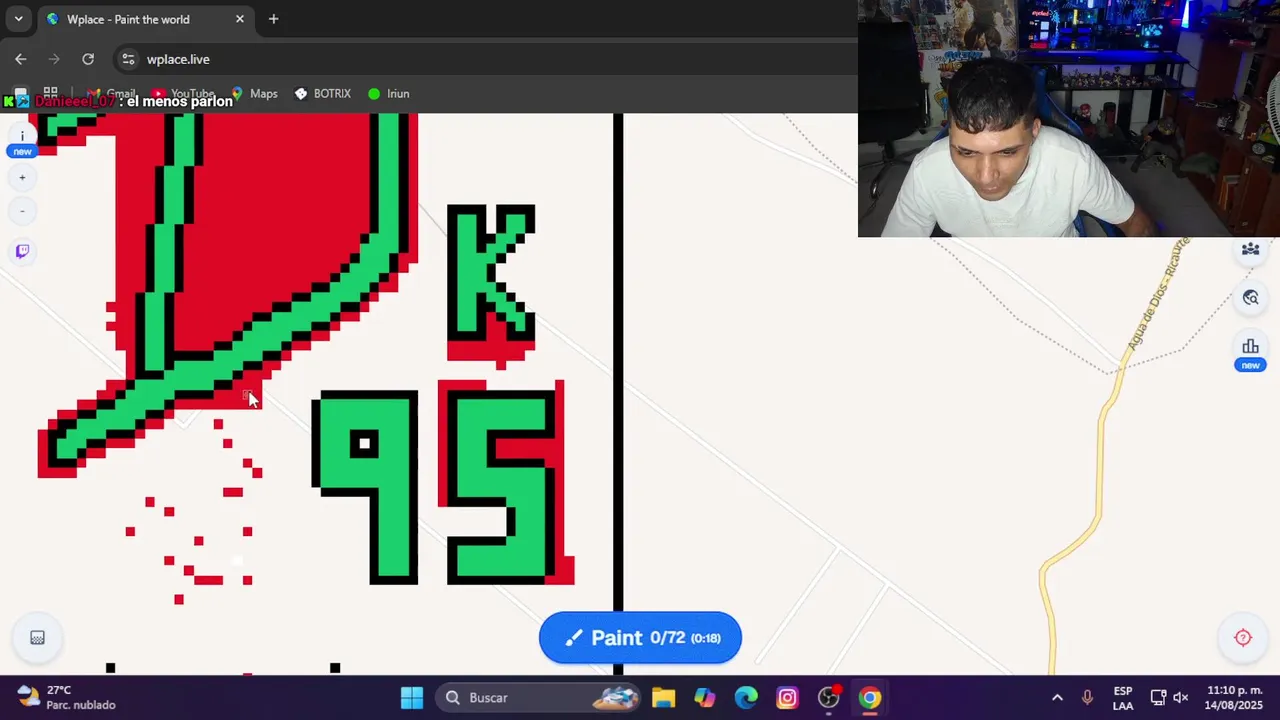Screen dimensions: 1280x720
Task: Click the Paint 0/72 button
Action: [640, 638]
